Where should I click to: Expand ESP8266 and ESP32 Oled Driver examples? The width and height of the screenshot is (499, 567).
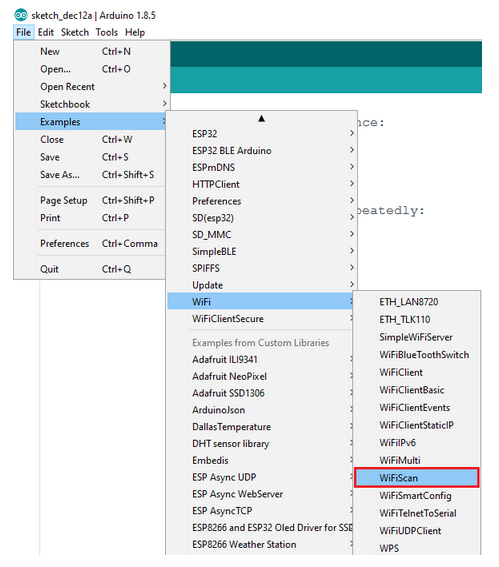click(x=260, y=528)
